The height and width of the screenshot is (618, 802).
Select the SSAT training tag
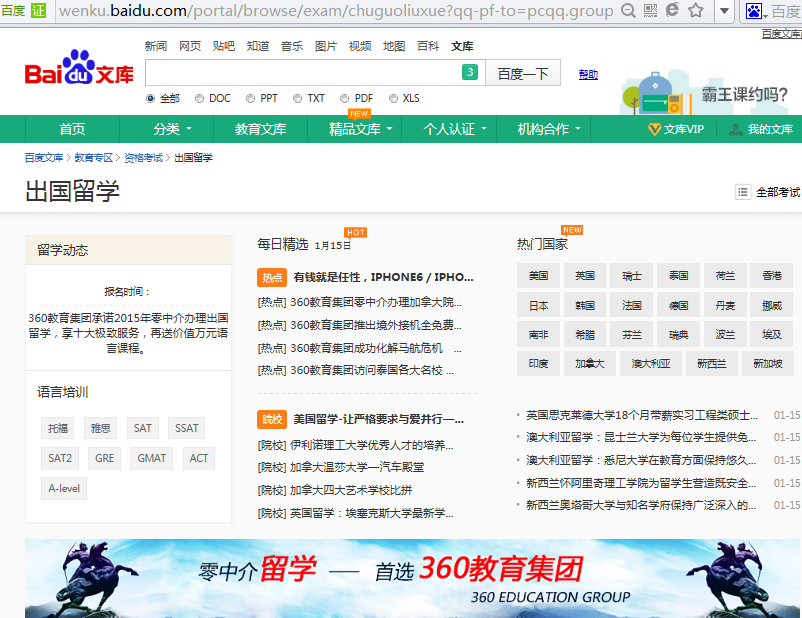point(186,428)
